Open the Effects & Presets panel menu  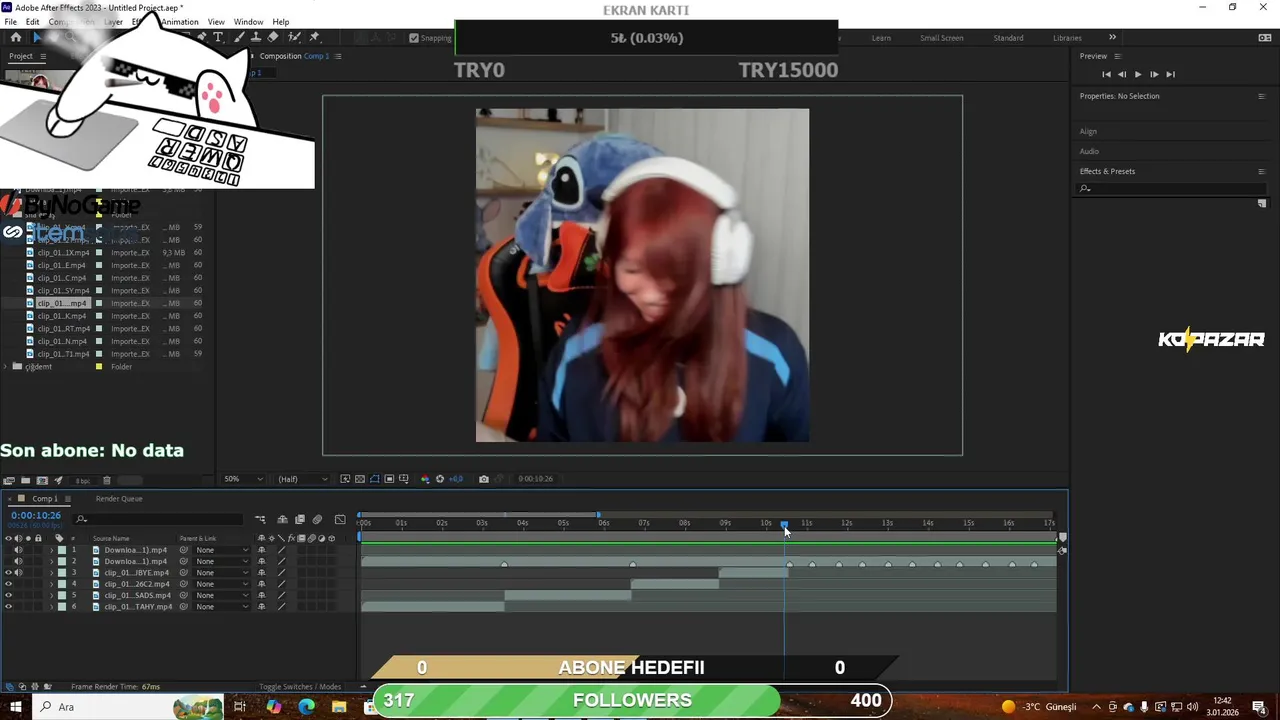(1261, 171)
